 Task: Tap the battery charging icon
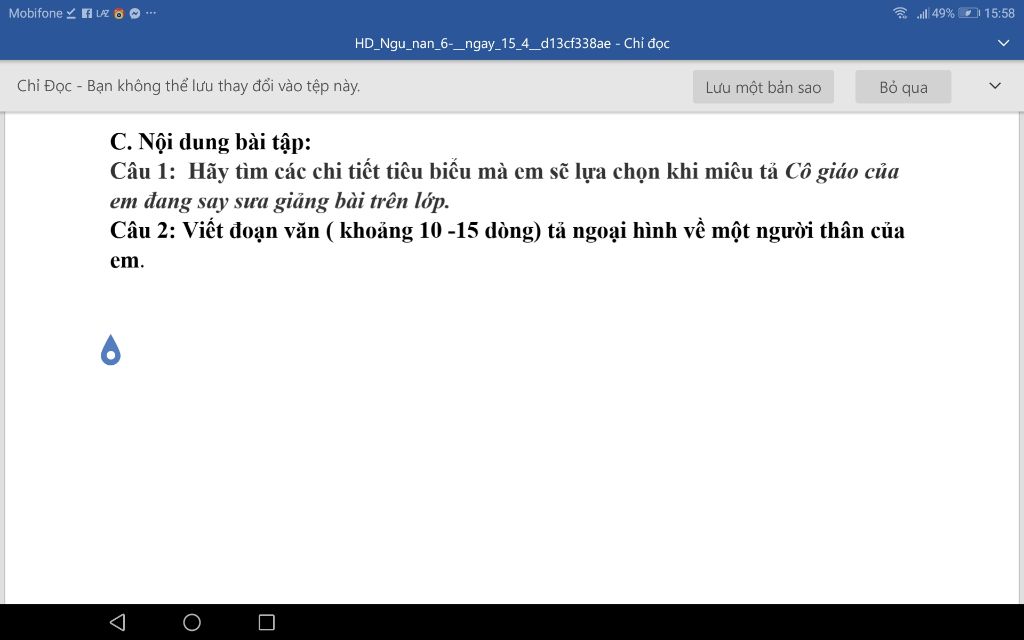pyautogui.click(x=969, y=13)
